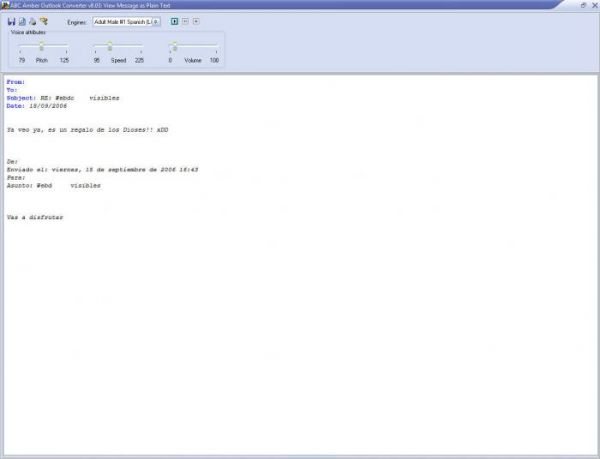600x459 pixels.
Task: Click the printer icon in toolbar
Action: coord(33,21)
